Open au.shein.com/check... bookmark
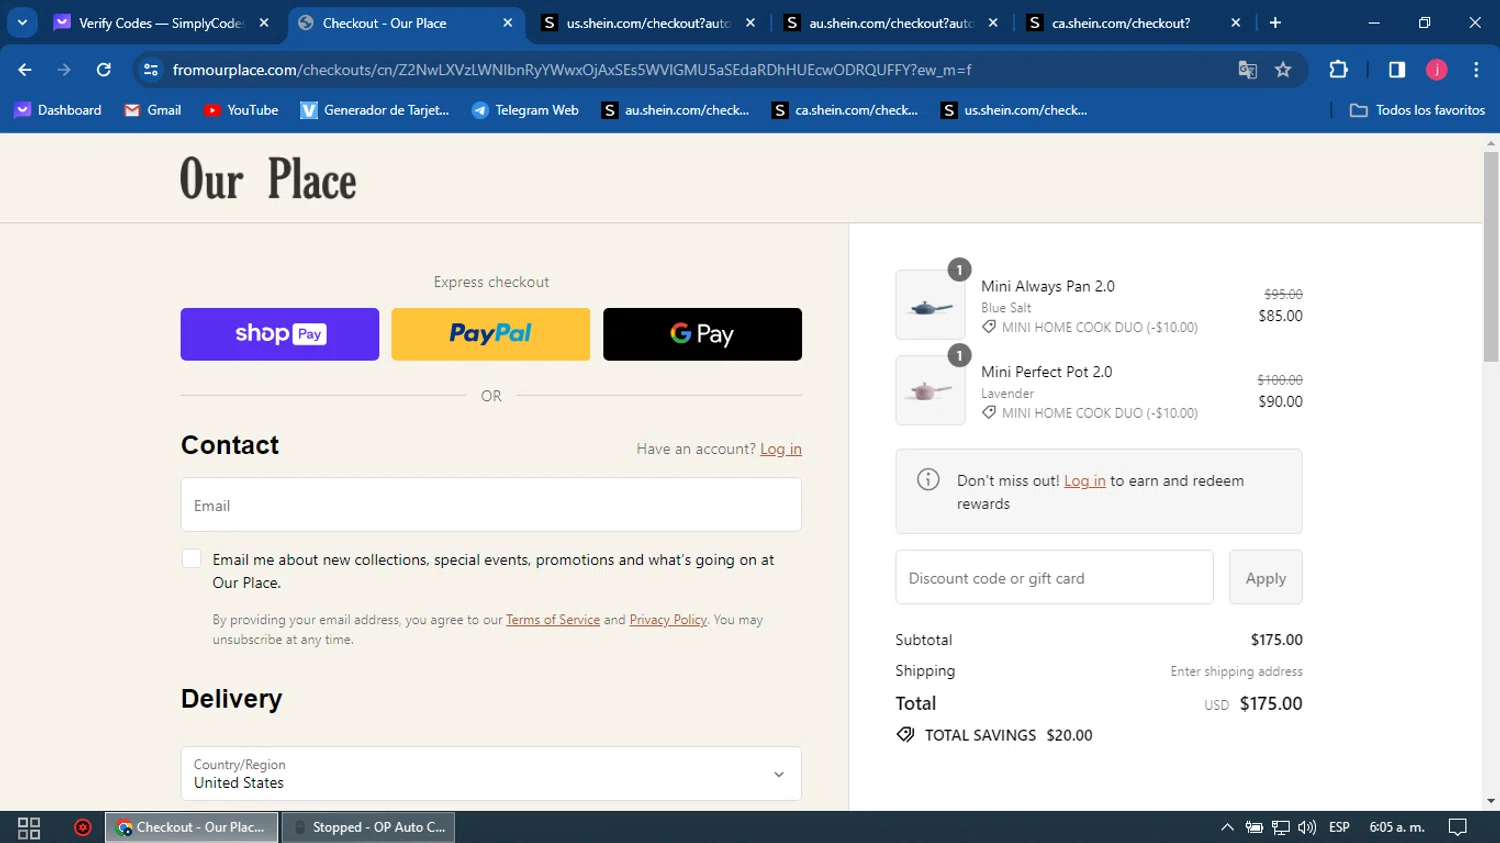Screen dimensions: 1500x843 point(675,110)
